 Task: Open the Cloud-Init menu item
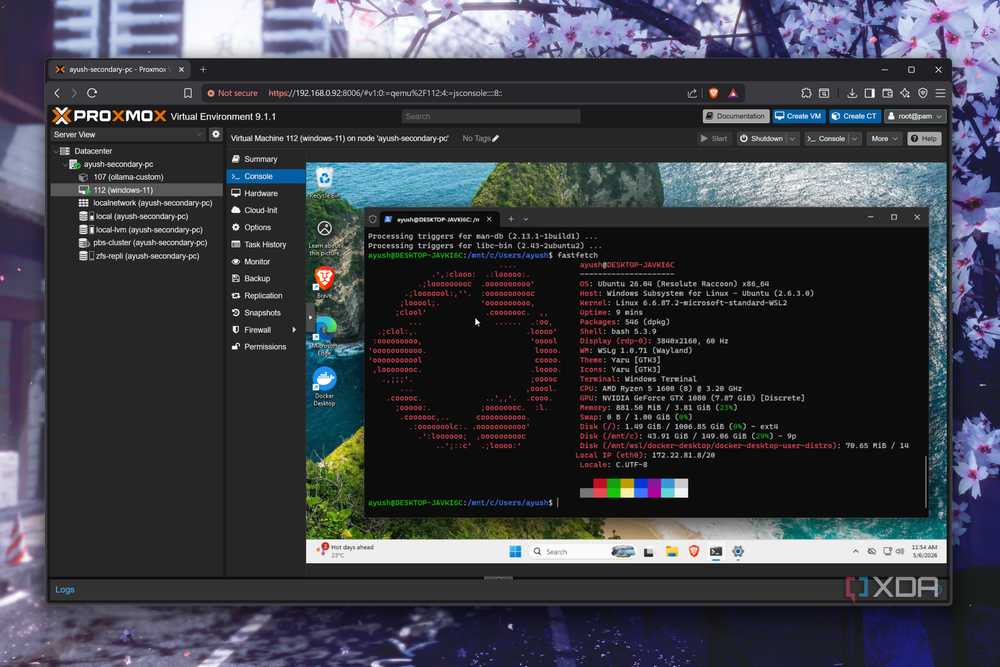coord(266,210)
